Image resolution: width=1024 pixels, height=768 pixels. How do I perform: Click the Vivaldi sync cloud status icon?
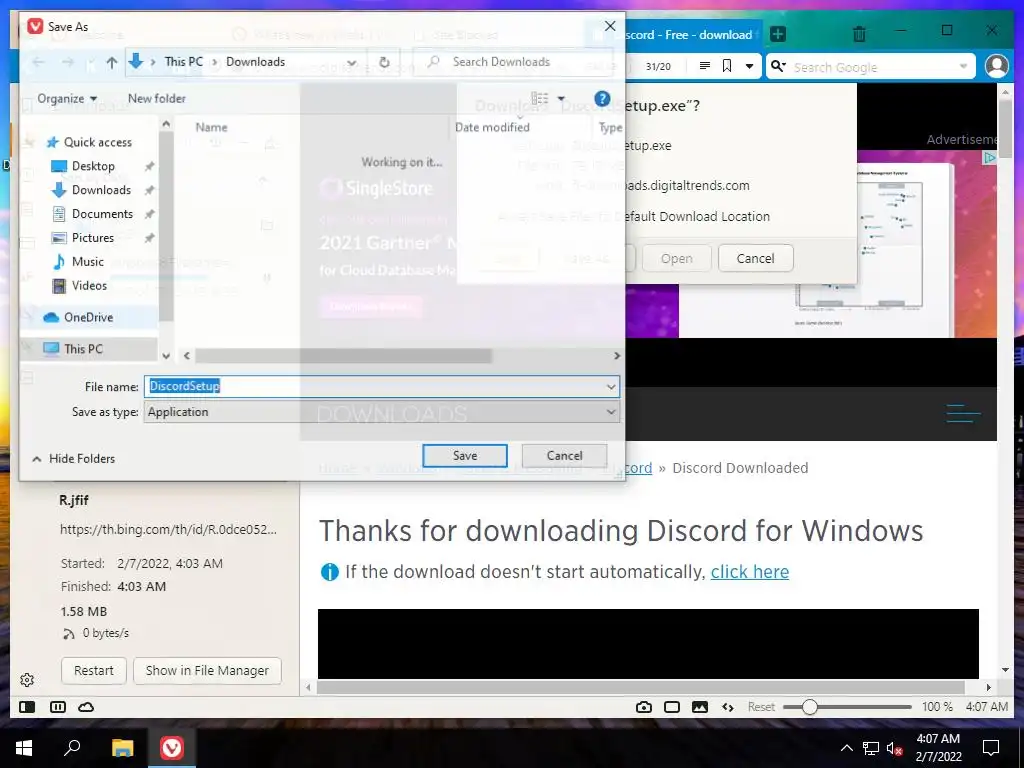(86, 707)
